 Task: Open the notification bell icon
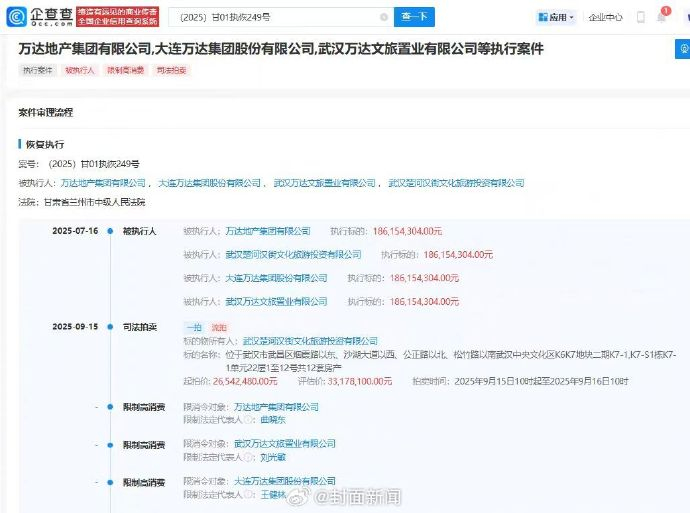pos(661,17)
